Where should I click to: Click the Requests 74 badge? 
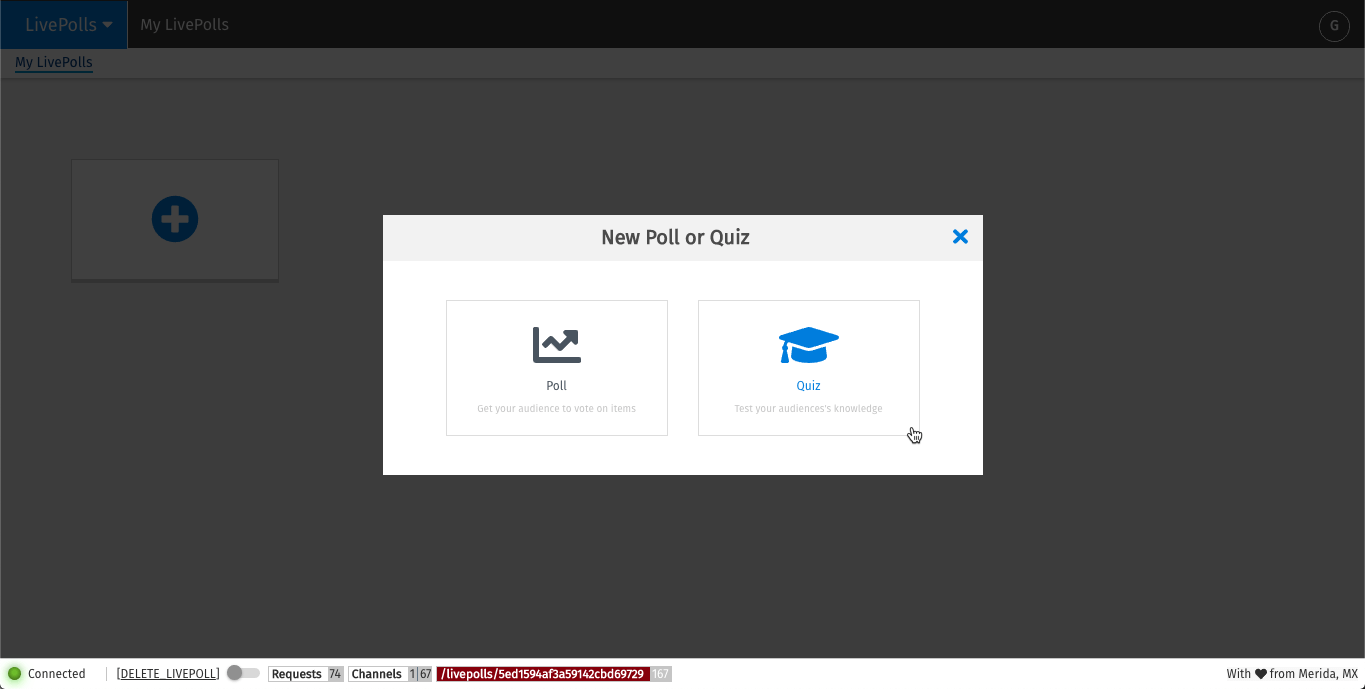(306, 674)
